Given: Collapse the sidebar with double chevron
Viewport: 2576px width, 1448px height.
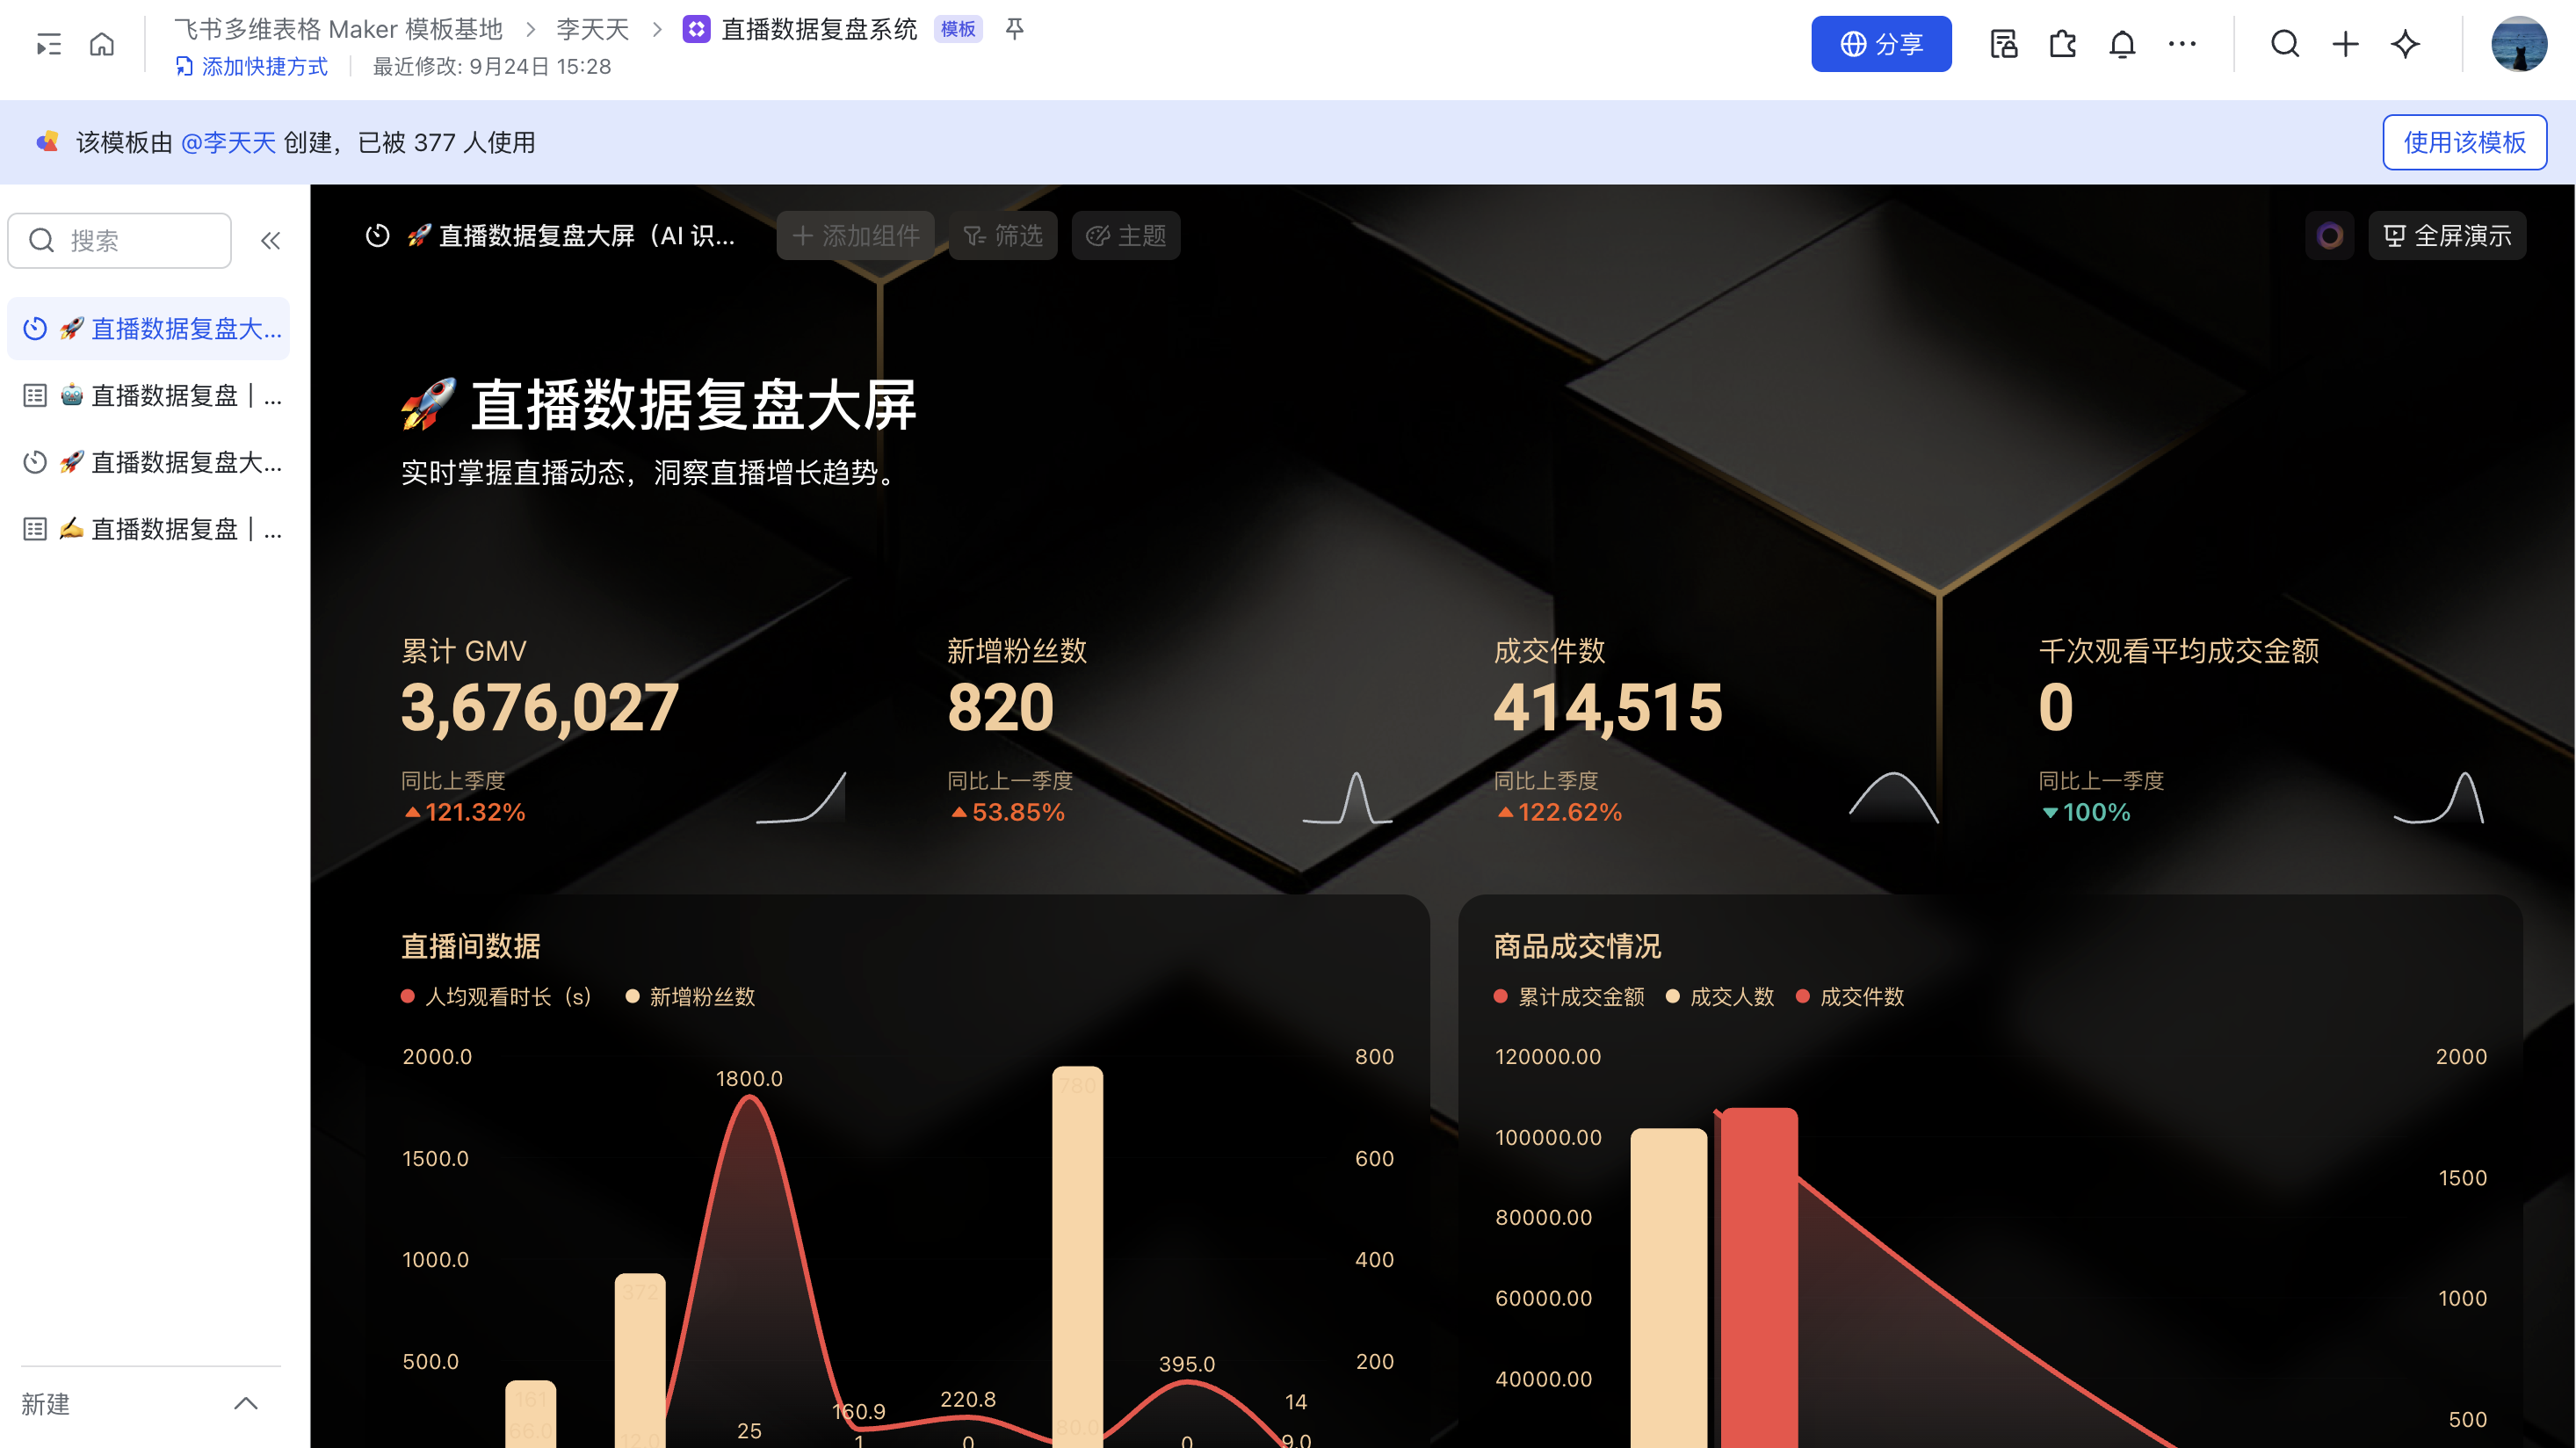Looking at the screenshot, I should coord(270,240).
